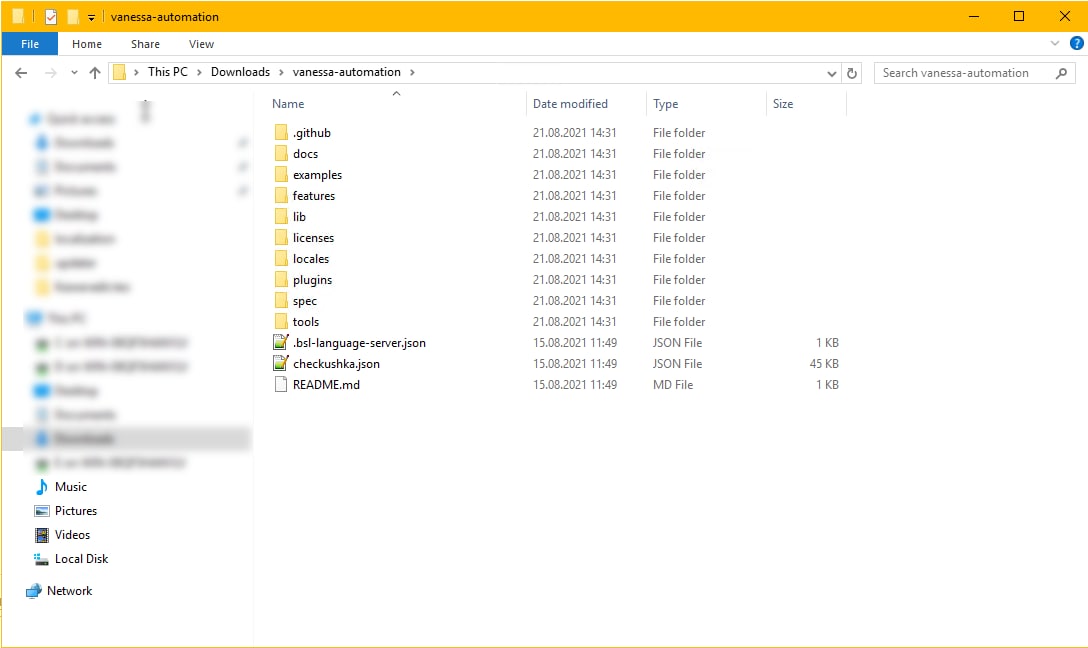
Task: Click This PC in the address breadcrumb
Action: tap(167, 72)
